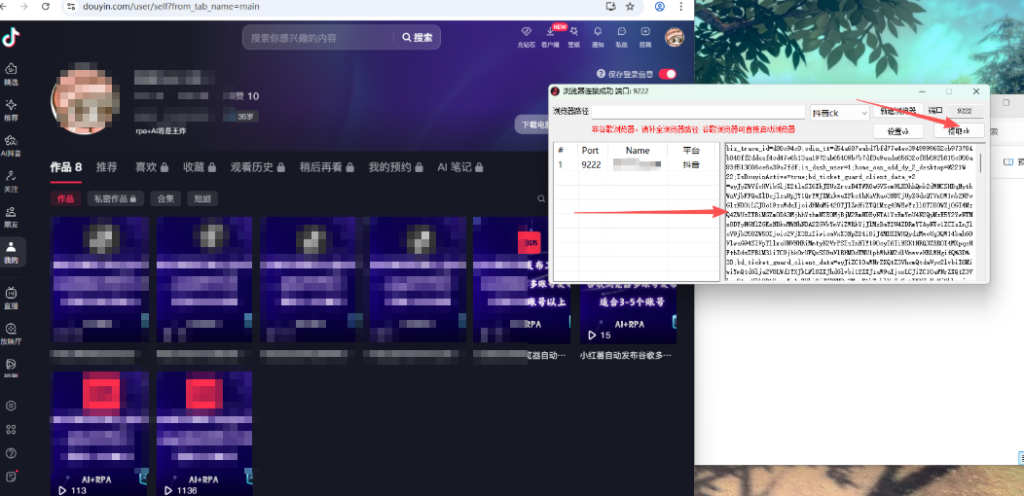Click the search icon in works filter row
The width and height of the screenshot is (1024, 496).
pyautogui.click(x=541, y=198)
